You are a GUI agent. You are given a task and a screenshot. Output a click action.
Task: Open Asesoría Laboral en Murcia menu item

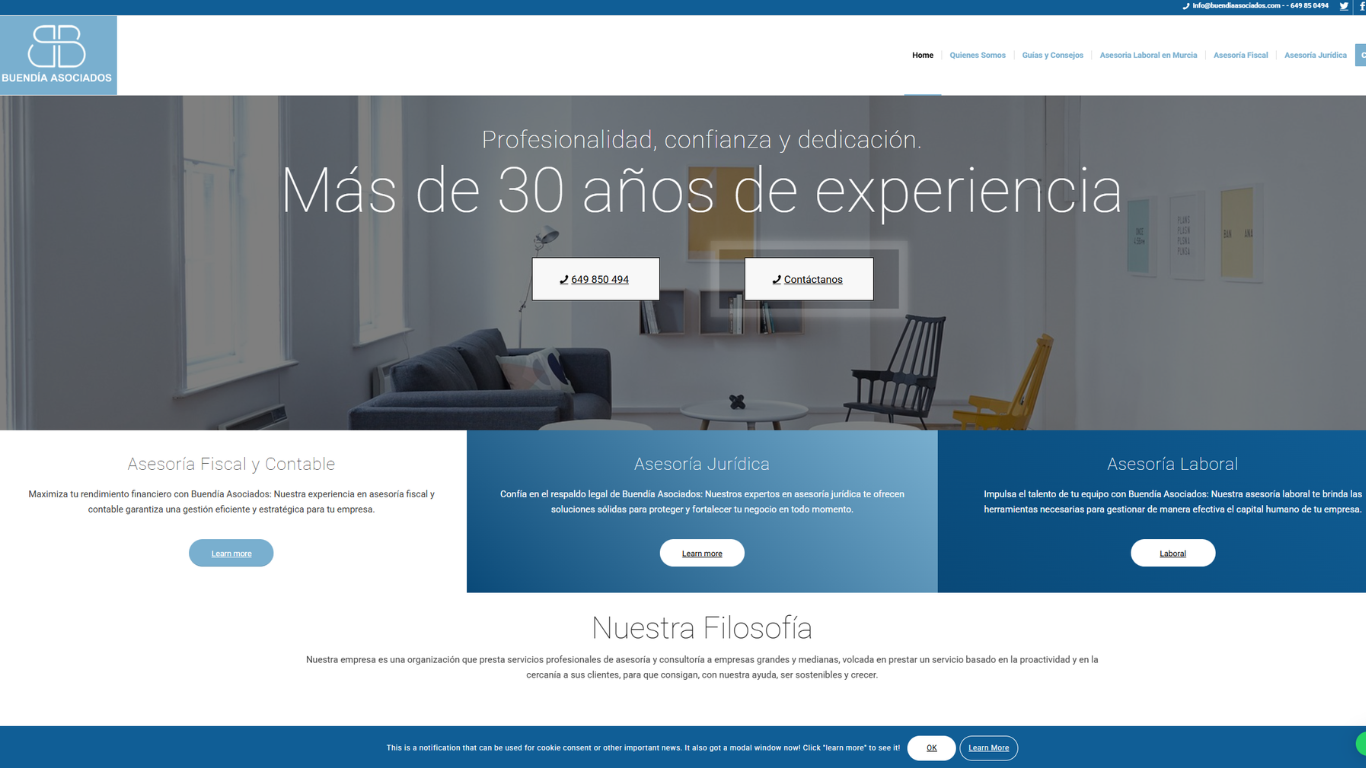pos(1148,55)
